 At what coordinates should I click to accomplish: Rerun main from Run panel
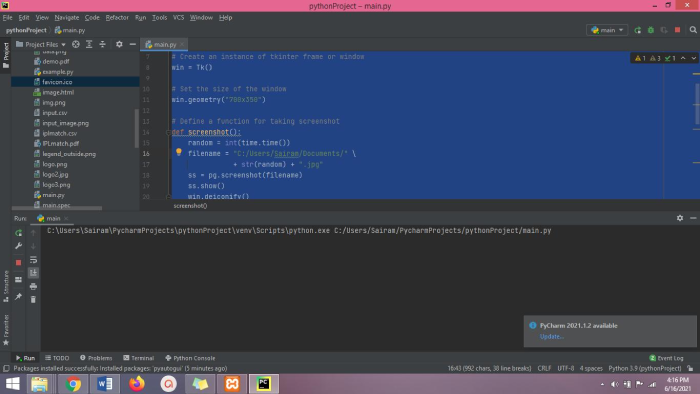[18, 232]
